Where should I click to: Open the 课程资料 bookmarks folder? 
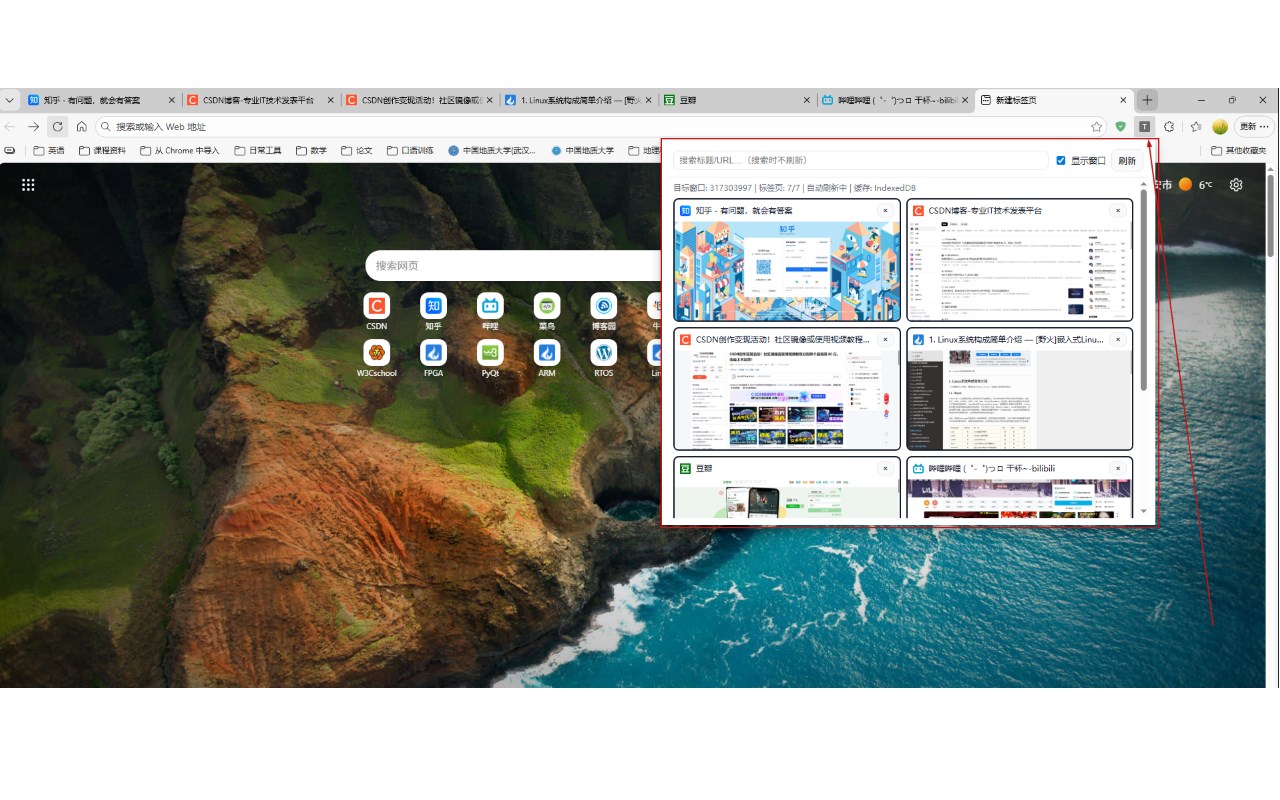[102, 151]
